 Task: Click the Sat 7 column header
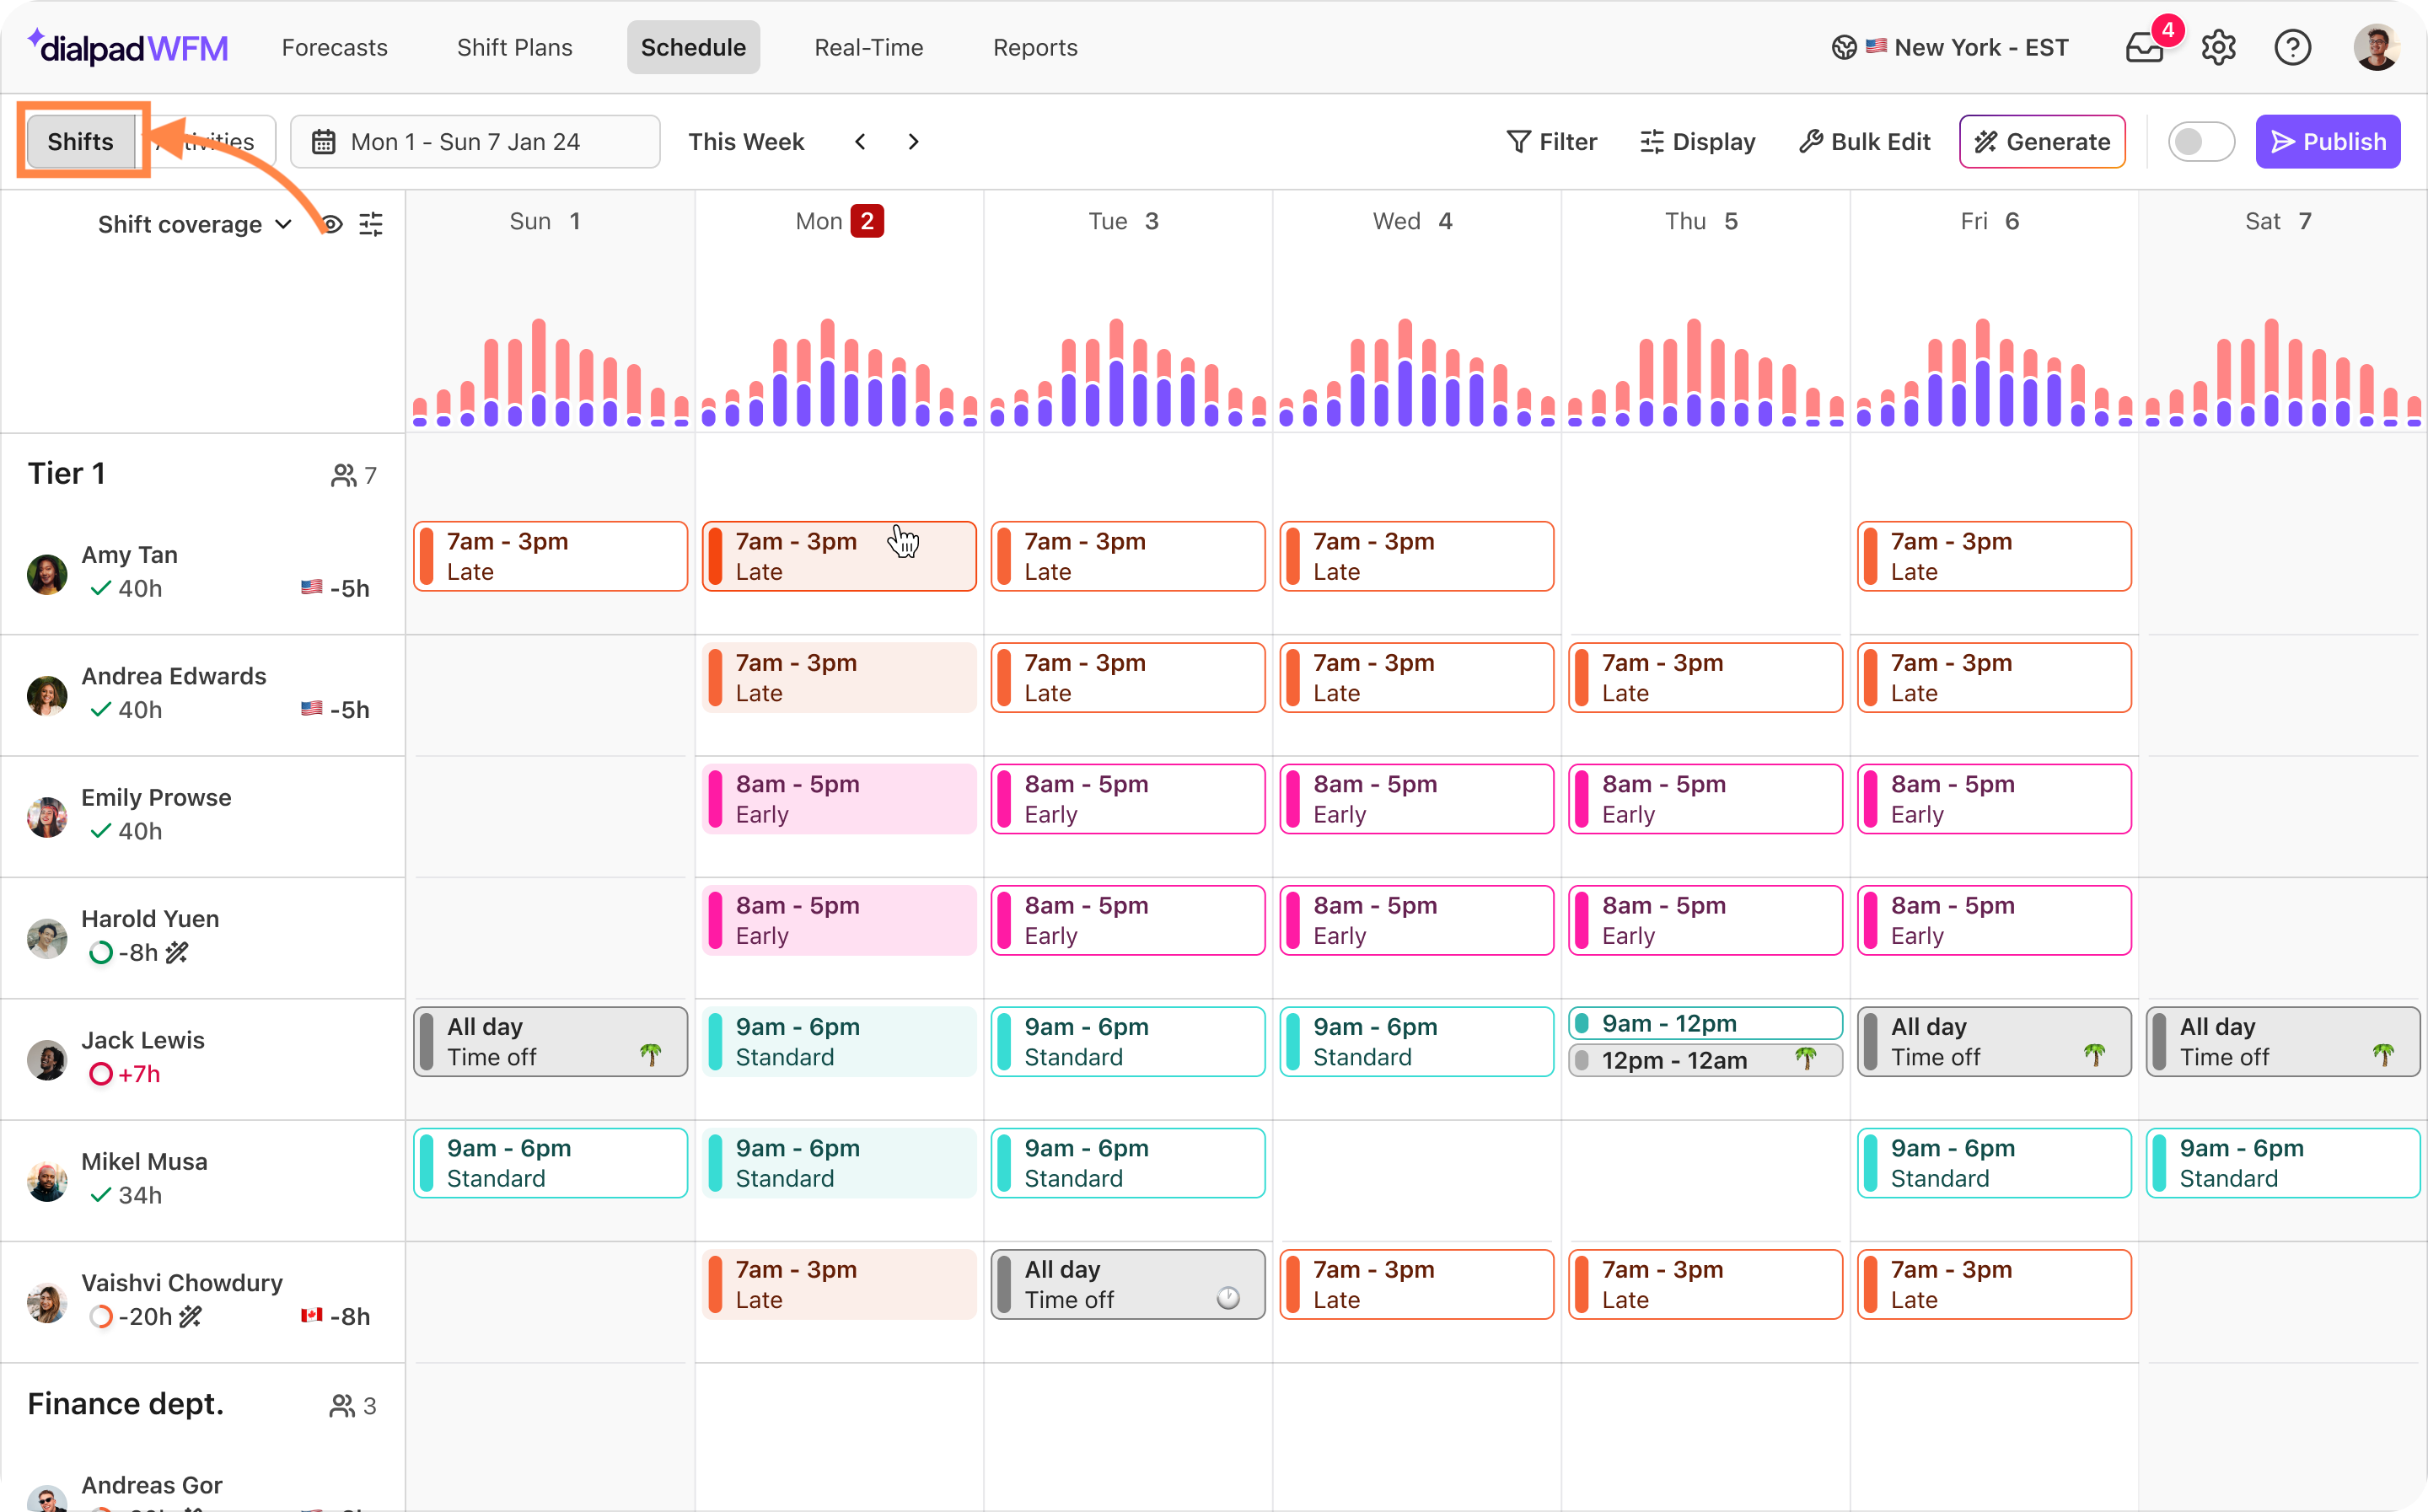pyautogui.click(x=2278, y=221)
